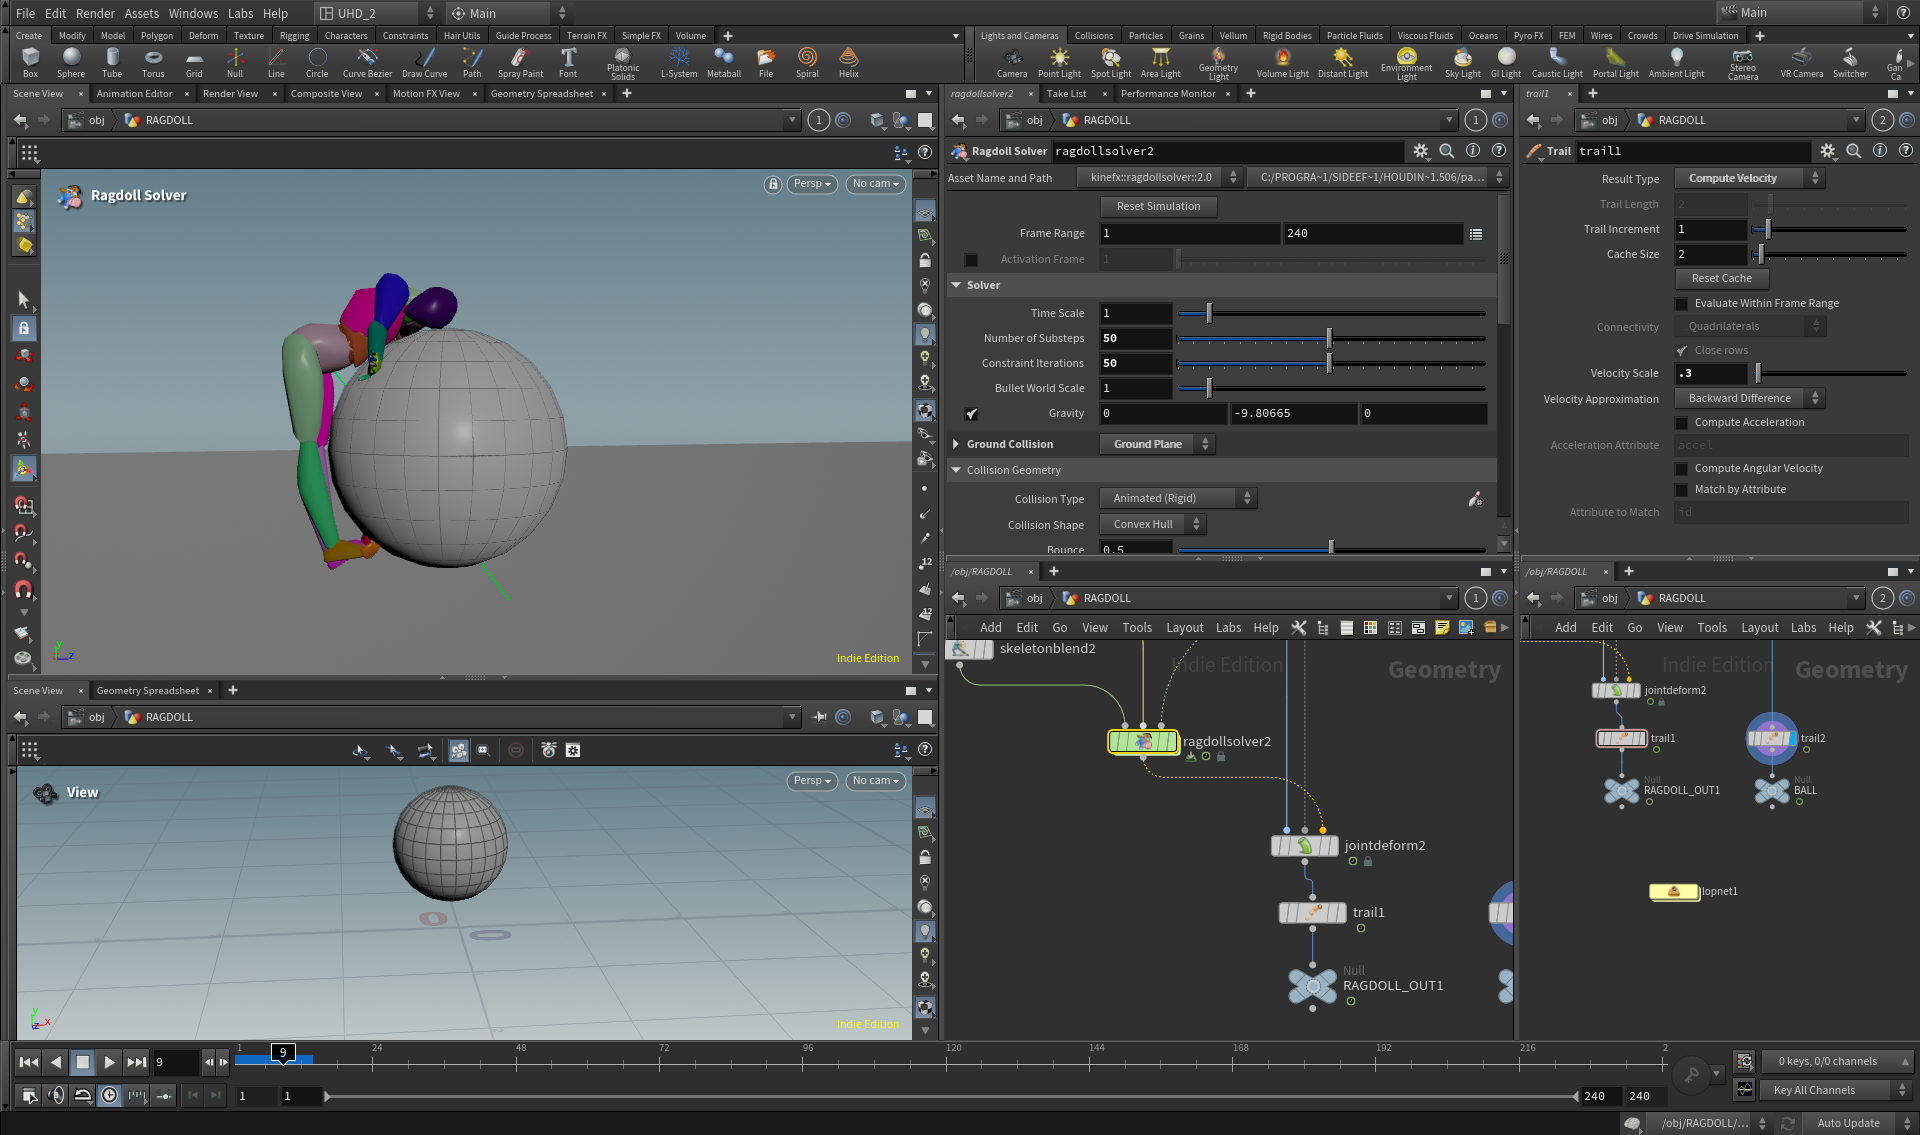Open the Collision Type dropdown

pos(1178,498)
